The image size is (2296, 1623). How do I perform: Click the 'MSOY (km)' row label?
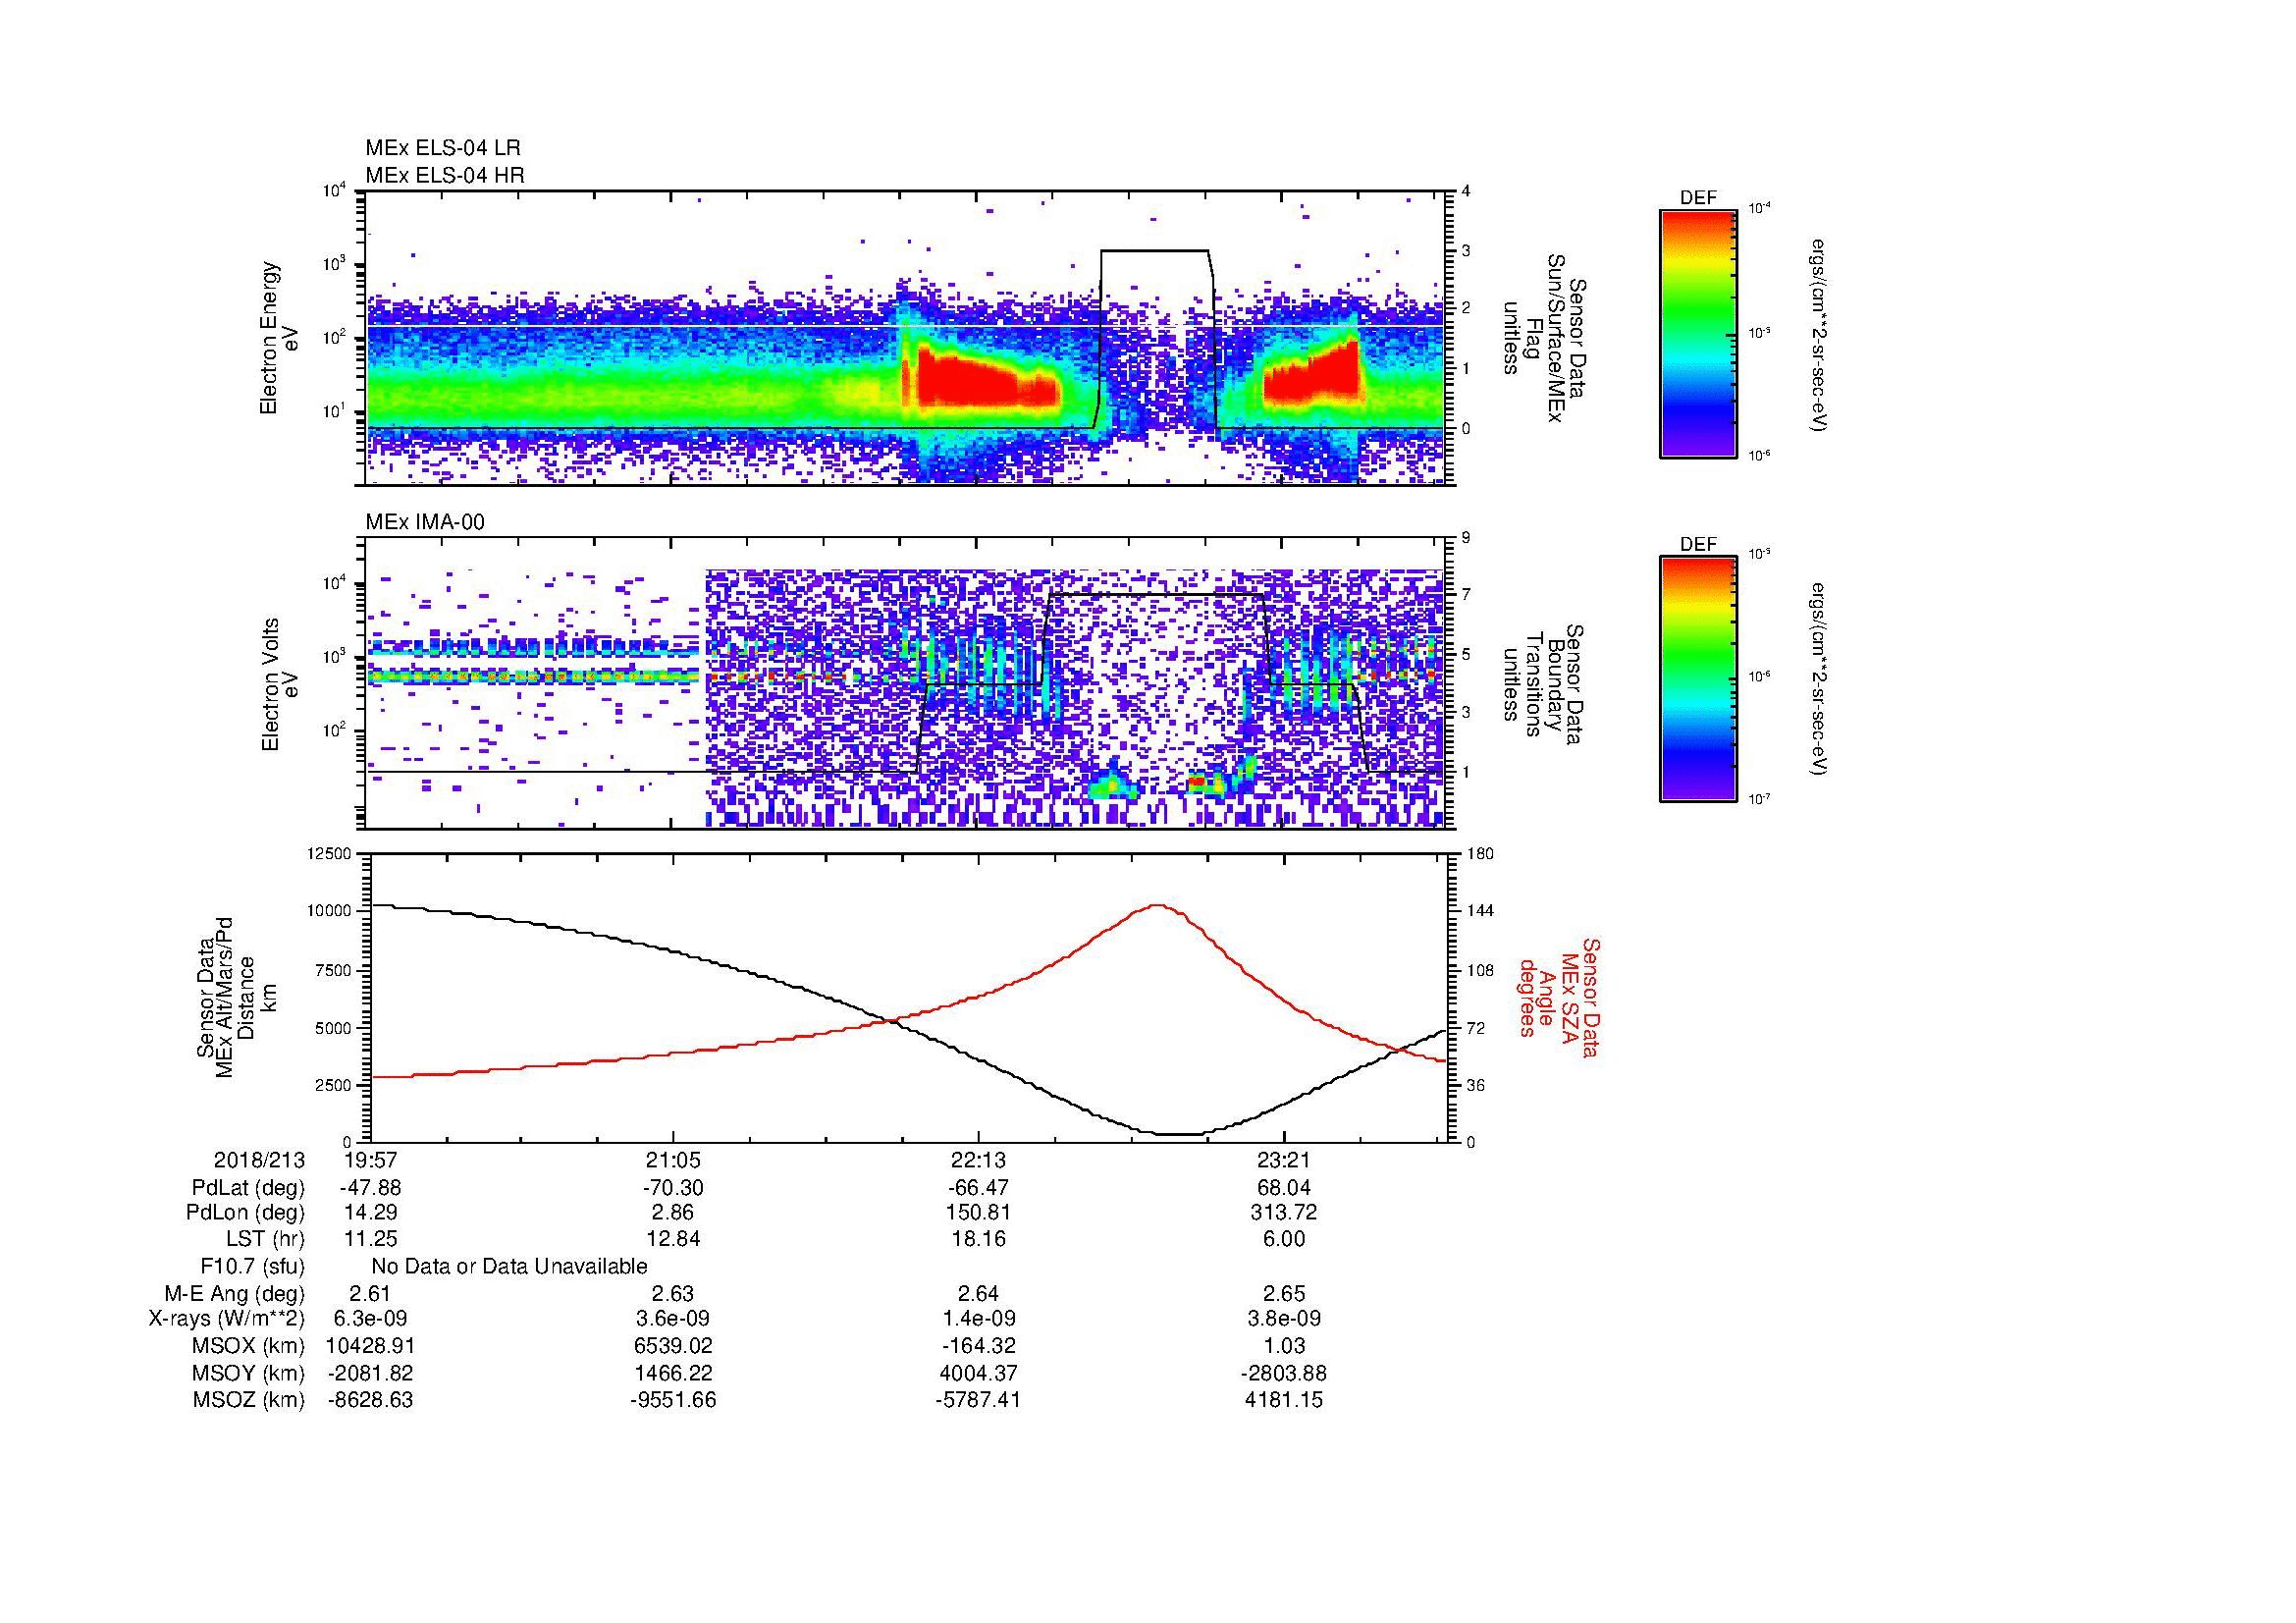point(248,1373)
